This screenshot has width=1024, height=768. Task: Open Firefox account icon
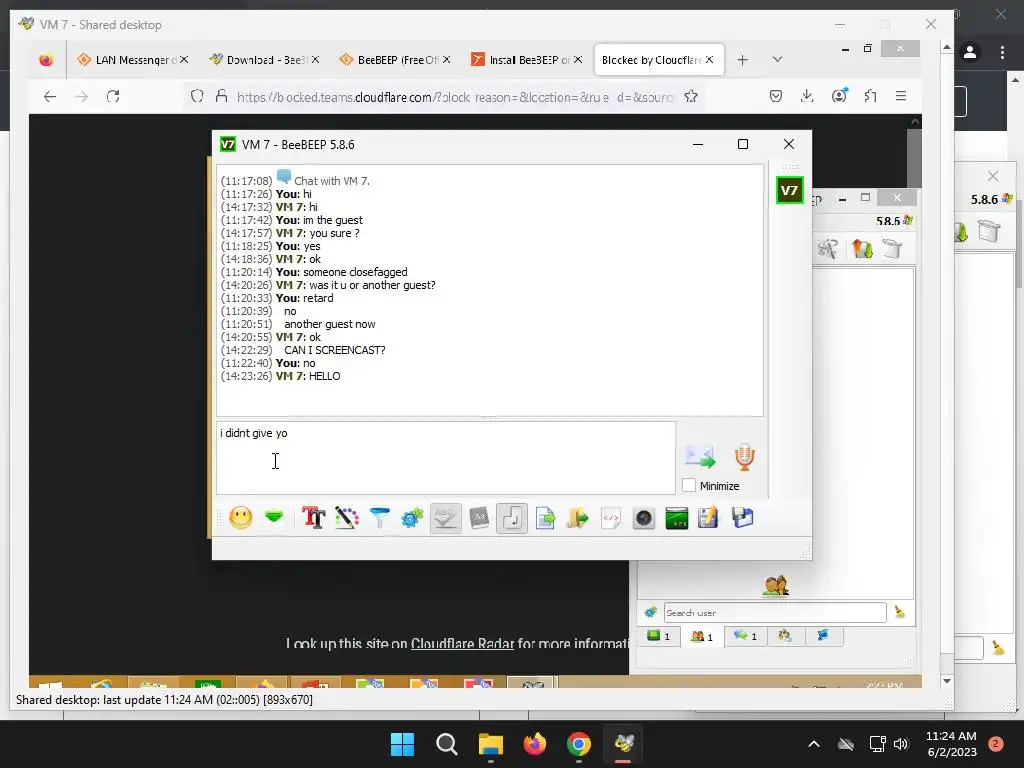tap(839, 96)
